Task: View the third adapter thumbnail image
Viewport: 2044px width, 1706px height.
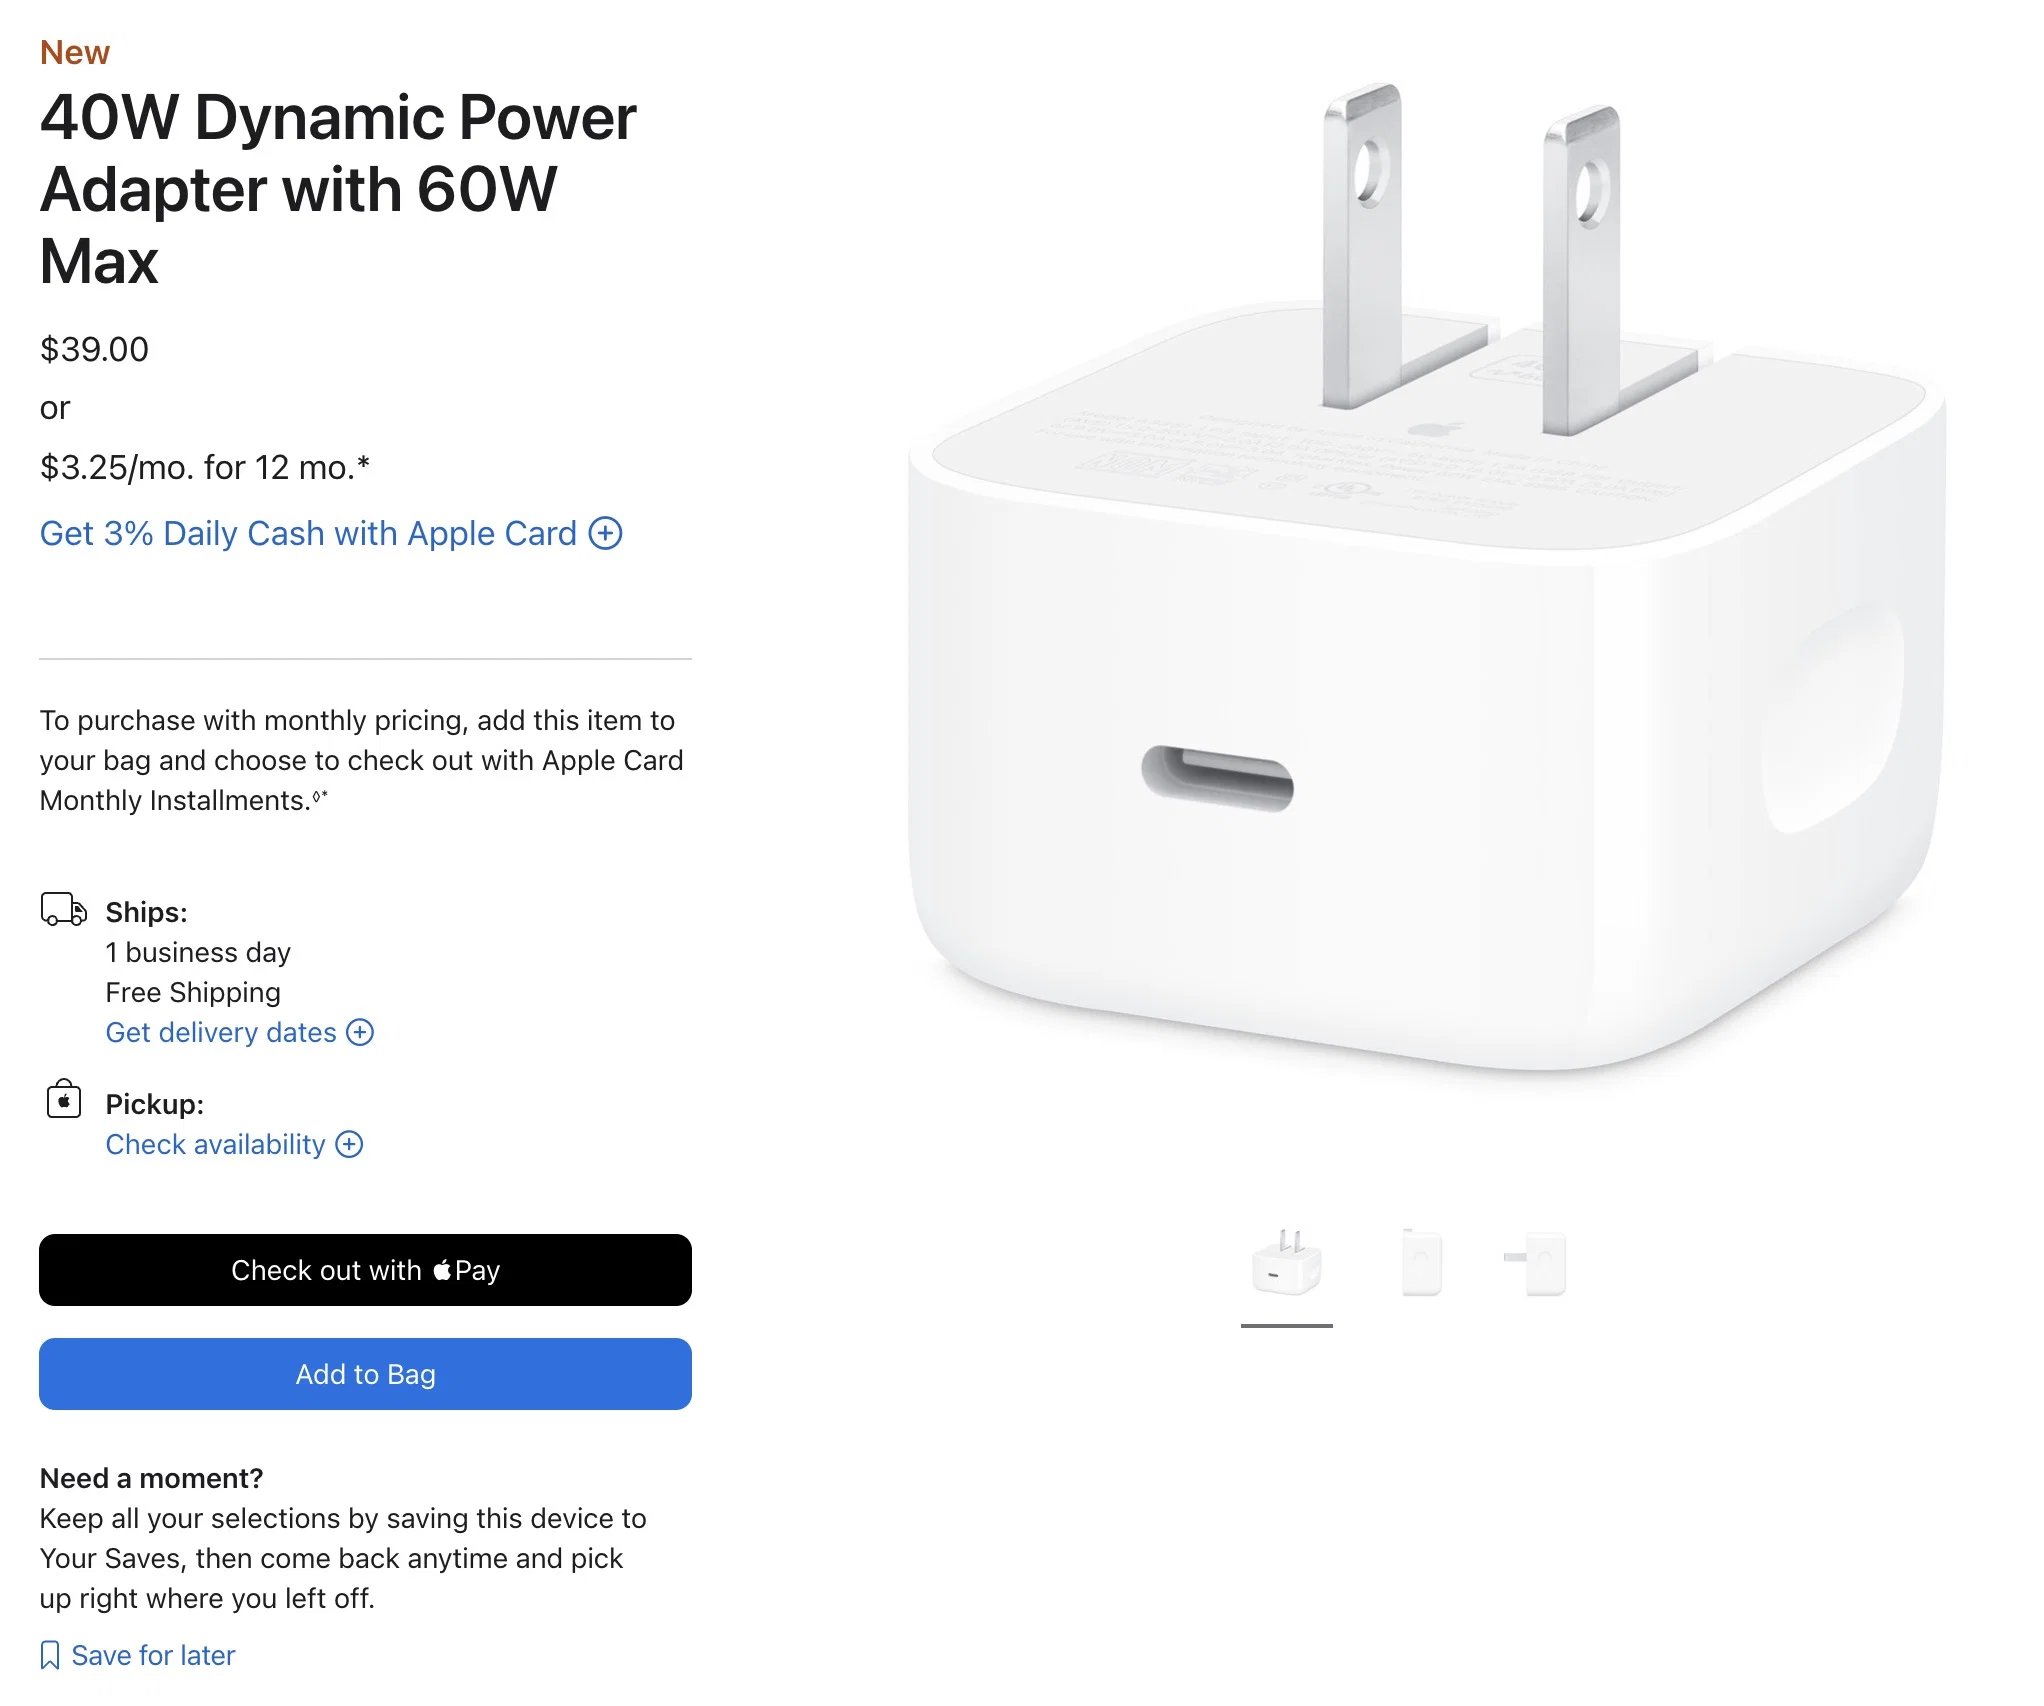Action: point(1536,1263)
